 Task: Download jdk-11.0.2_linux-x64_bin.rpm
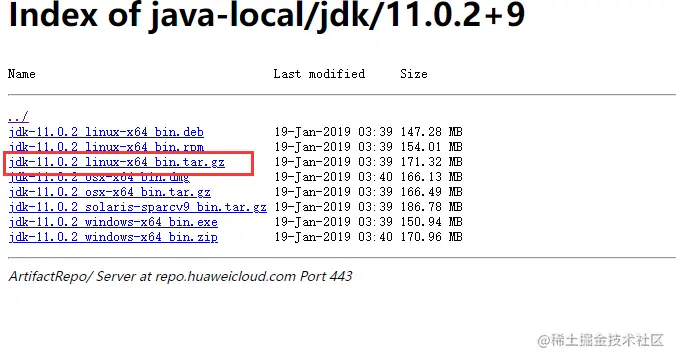[x=106, y=147]
